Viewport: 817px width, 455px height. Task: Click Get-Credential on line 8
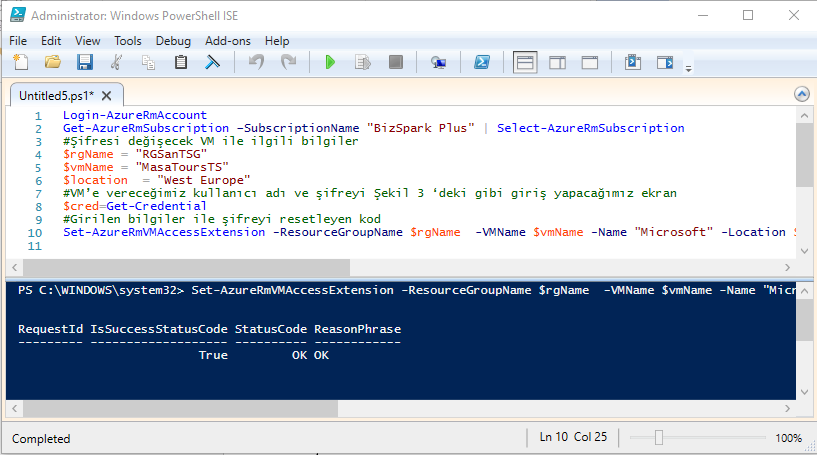(x=156, y=206)
